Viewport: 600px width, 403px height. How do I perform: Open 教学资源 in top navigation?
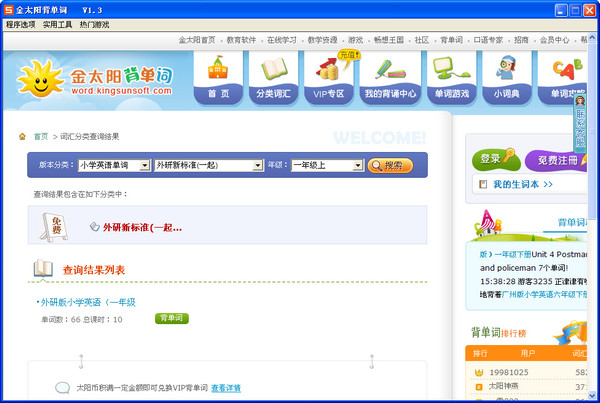click(323, 40)
